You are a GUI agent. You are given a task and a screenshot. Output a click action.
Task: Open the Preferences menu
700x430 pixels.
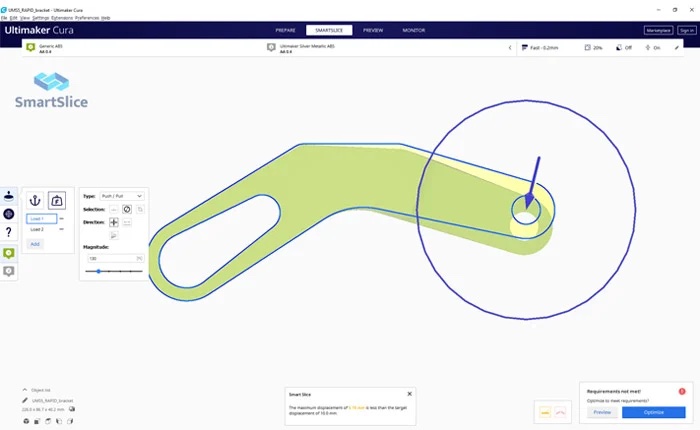87,18
